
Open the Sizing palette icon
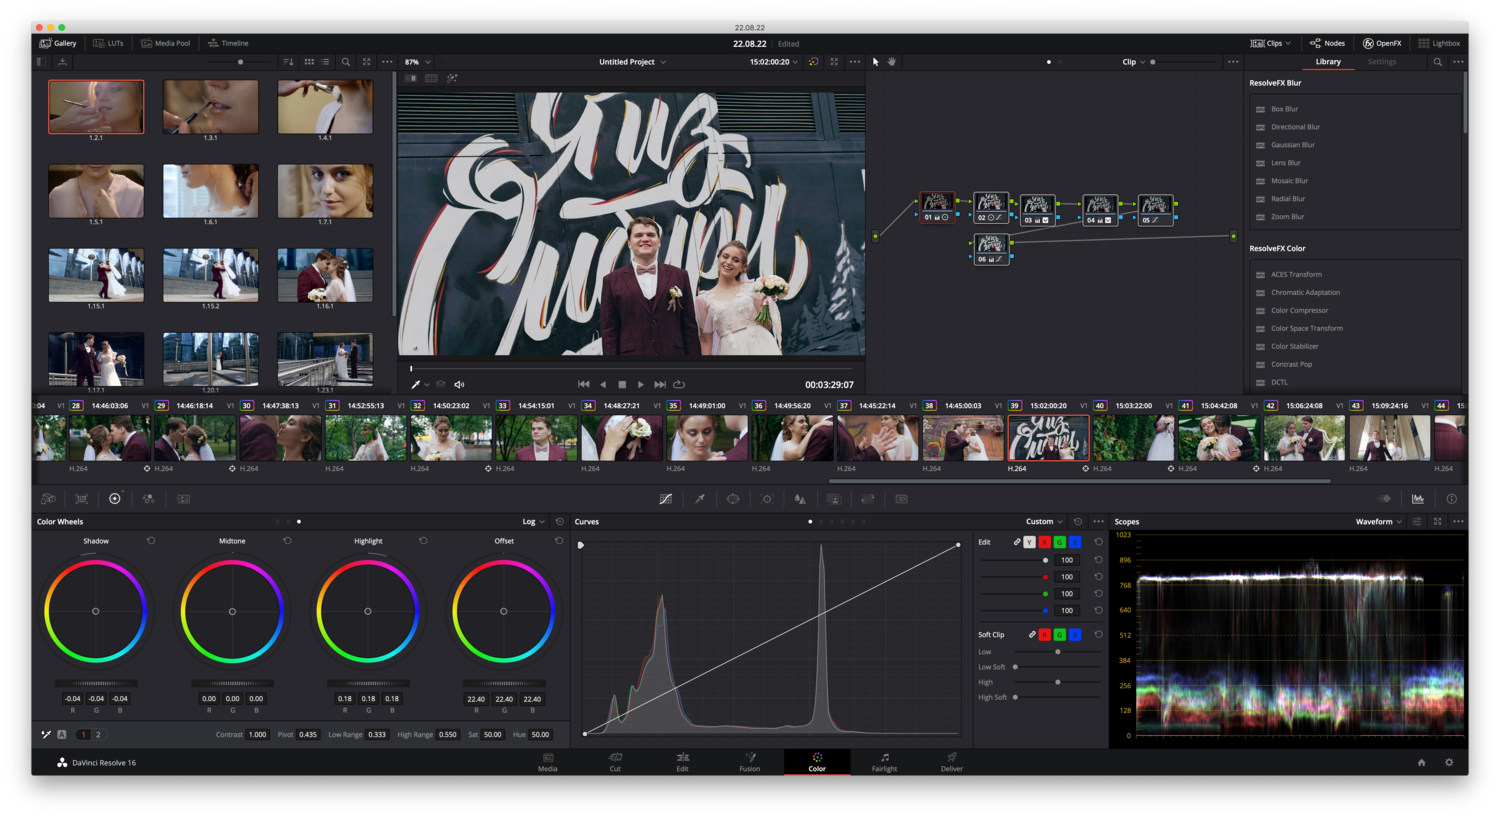[x=868, y=499]
